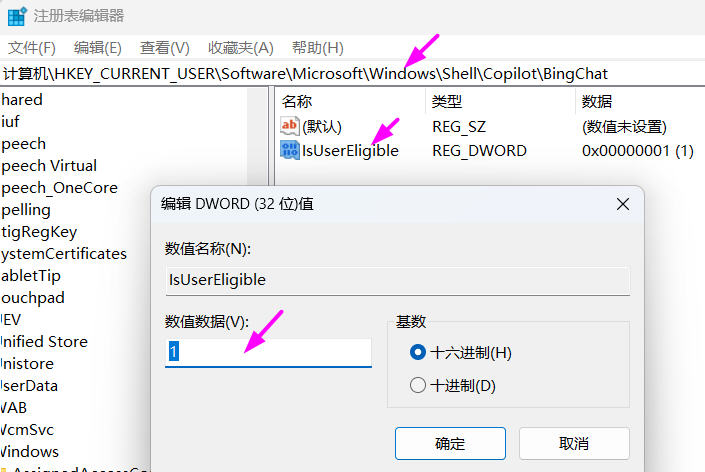Viewport: 705px width, 472px height.
Task: Select the 十六进制(H) hexadecimal radio button
Action: (x=418, y=352)
